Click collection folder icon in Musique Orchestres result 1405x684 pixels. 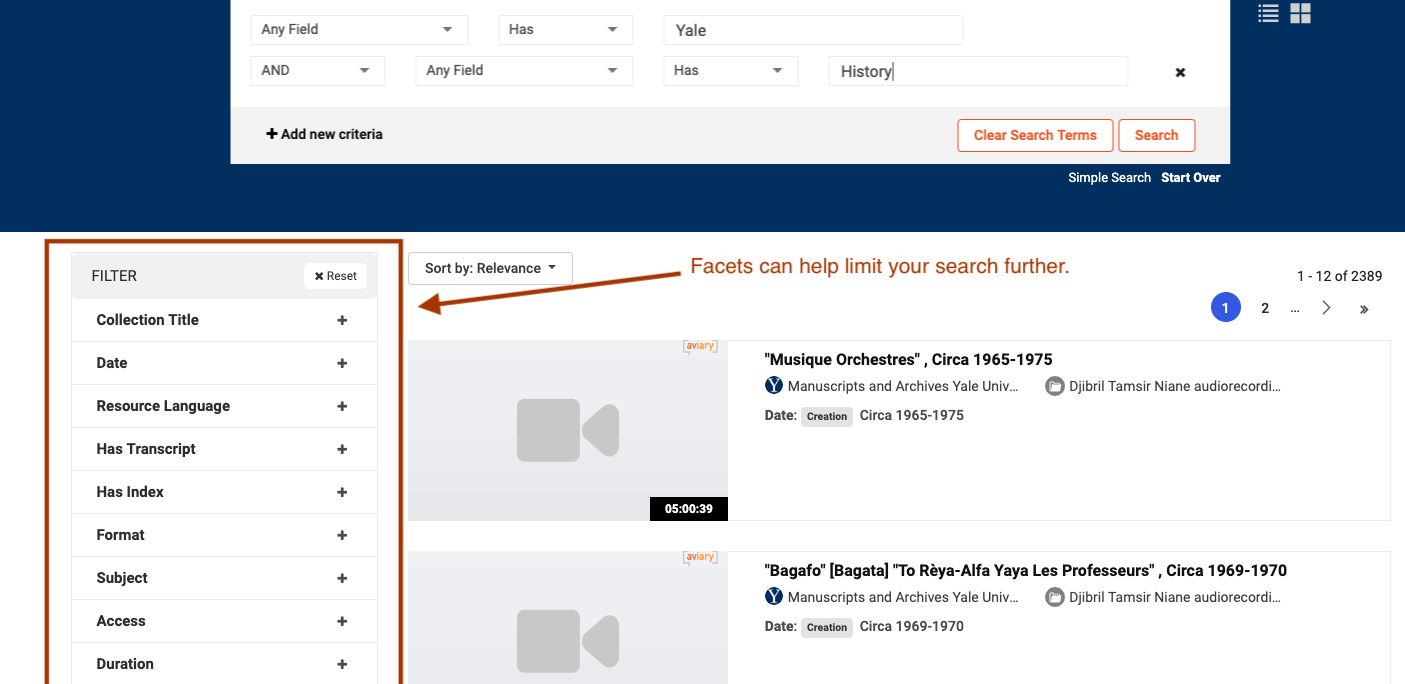pos(1054,386)
